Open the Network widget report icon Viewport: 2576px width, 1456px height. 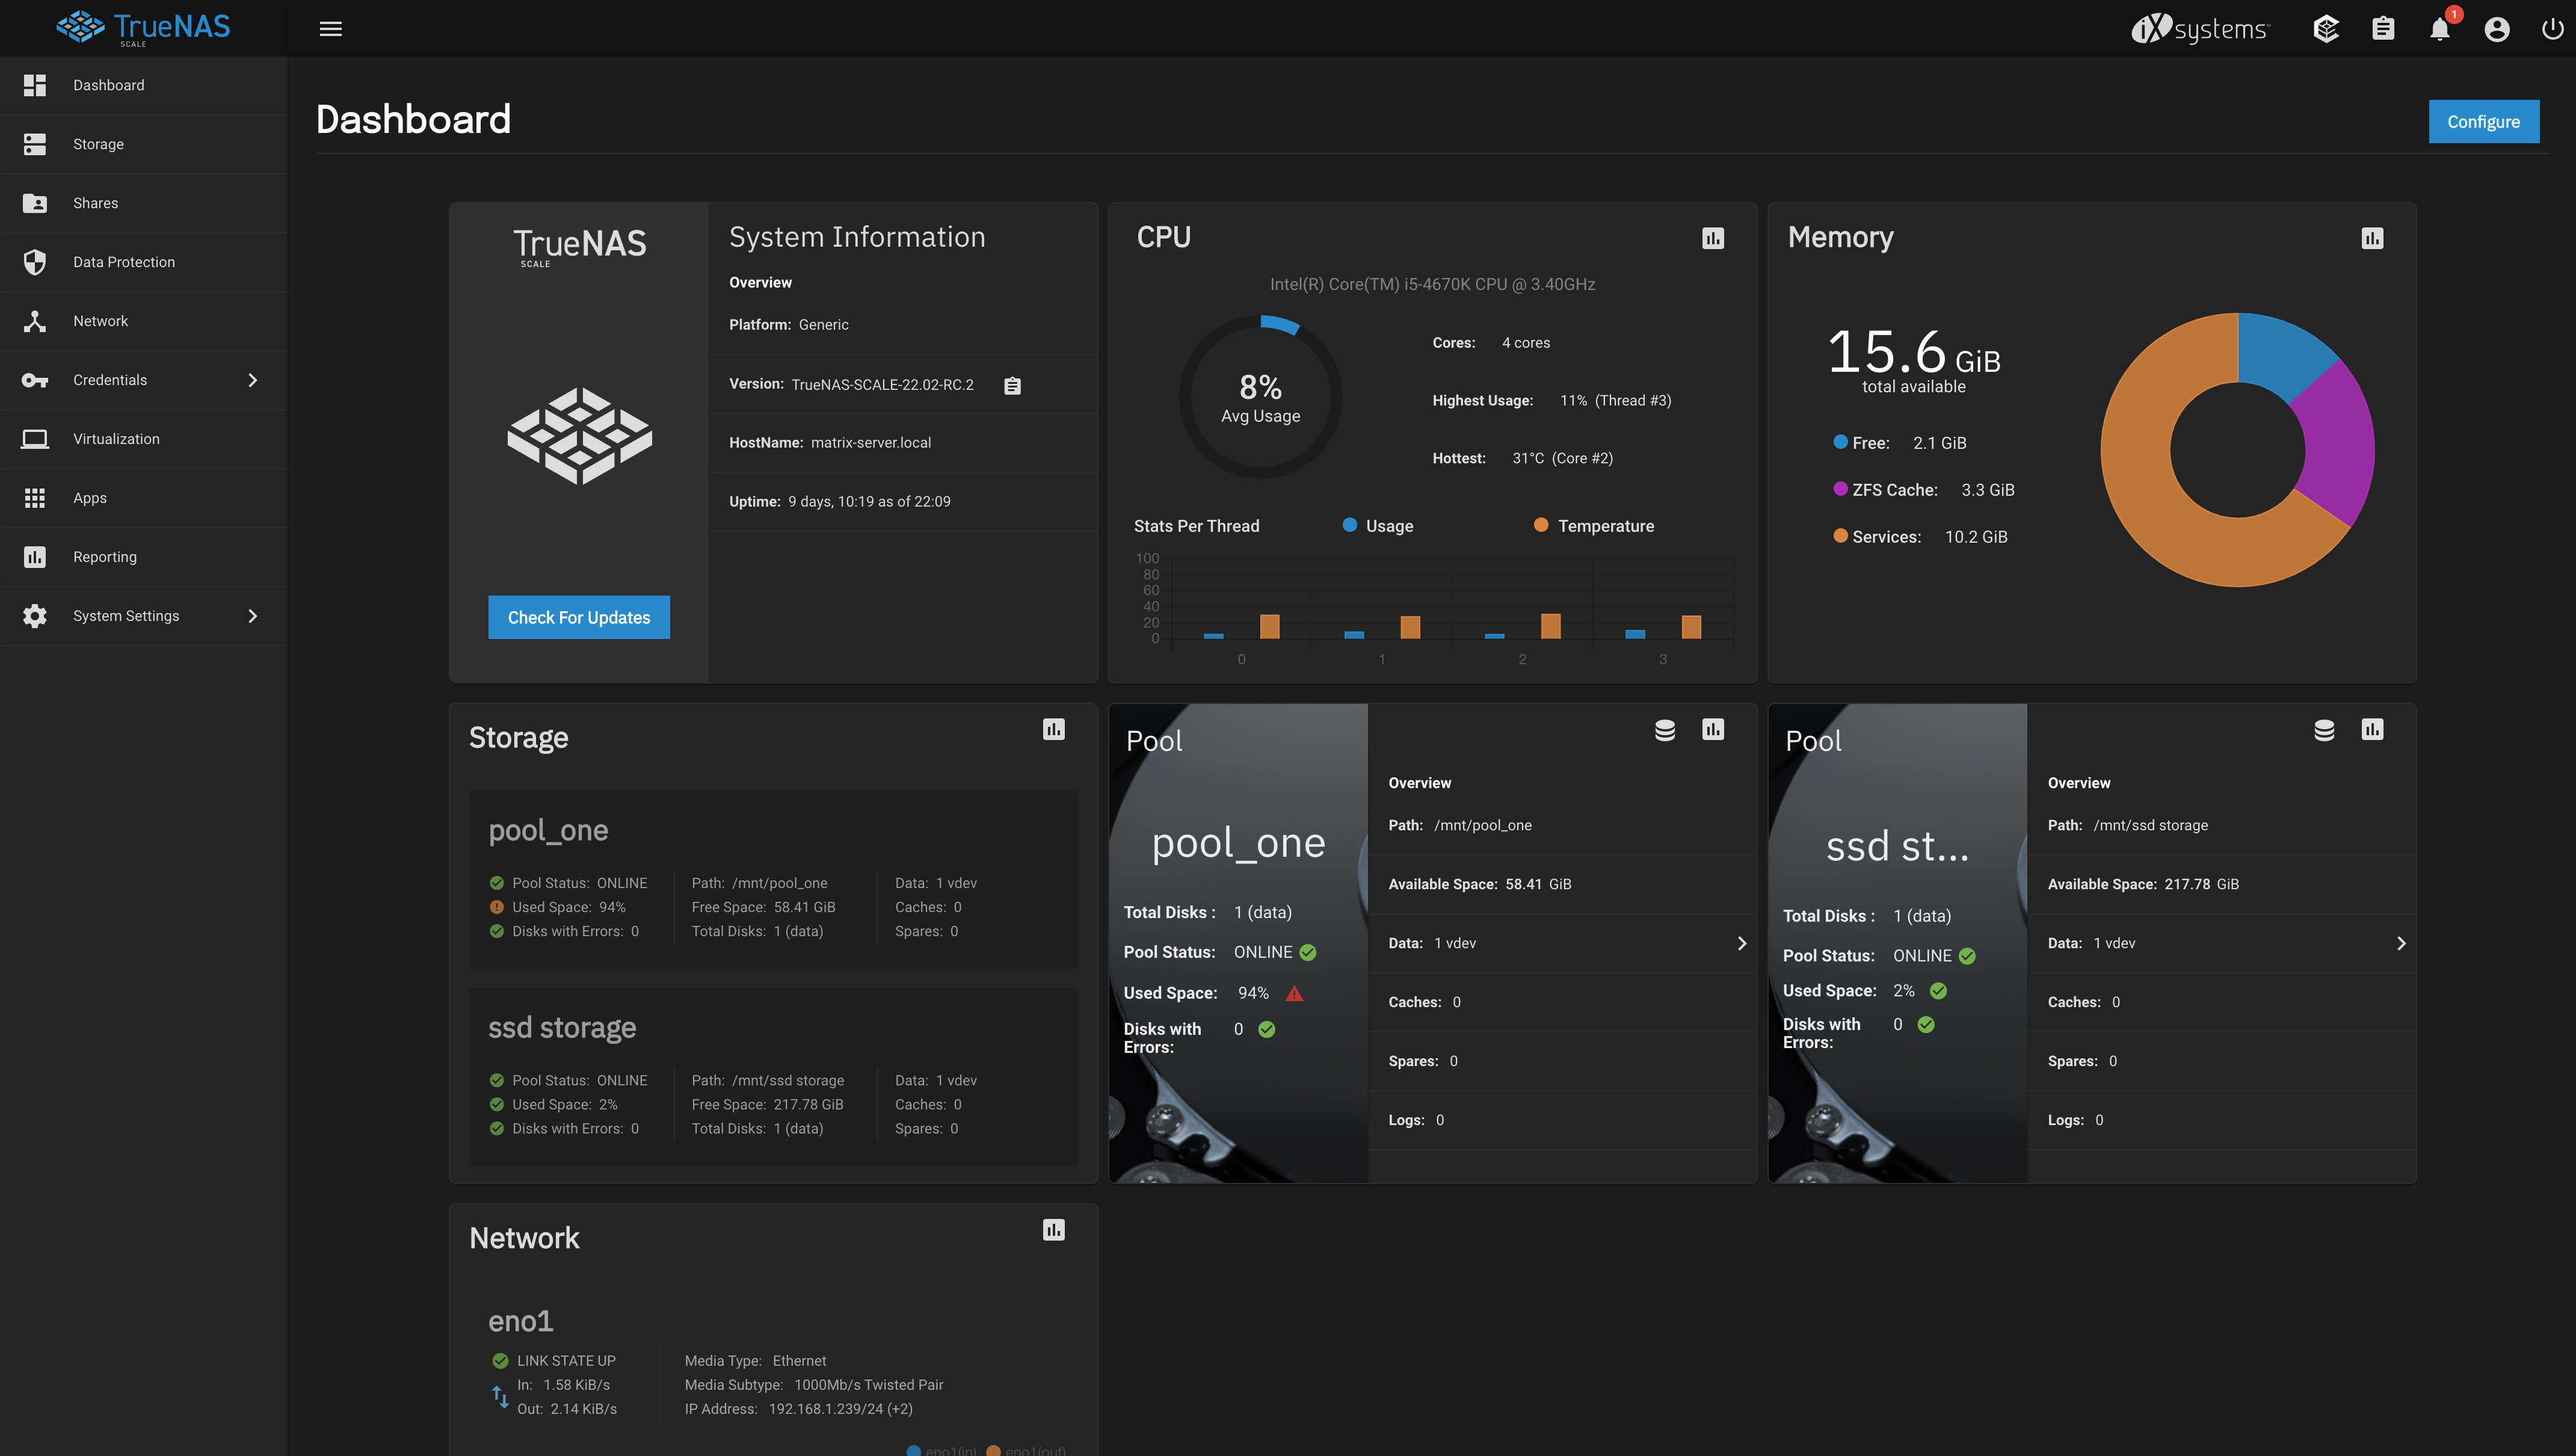tap(1053, 1229)
